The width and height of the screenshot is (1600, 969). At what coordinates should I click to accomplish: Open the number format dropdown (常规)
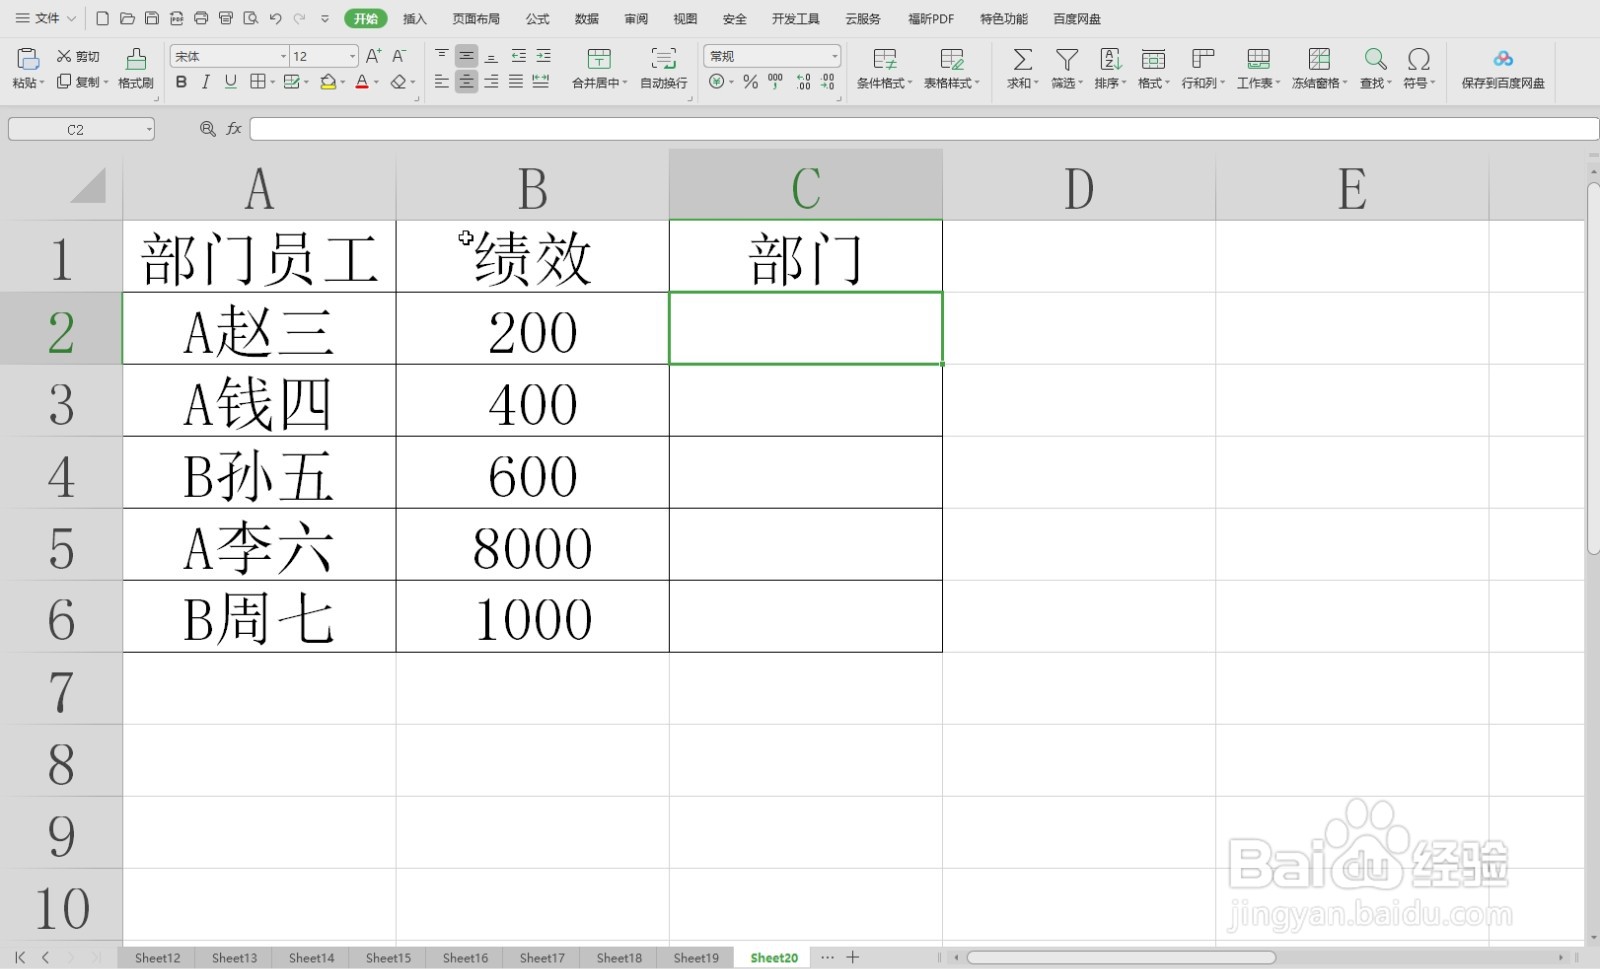835,56
